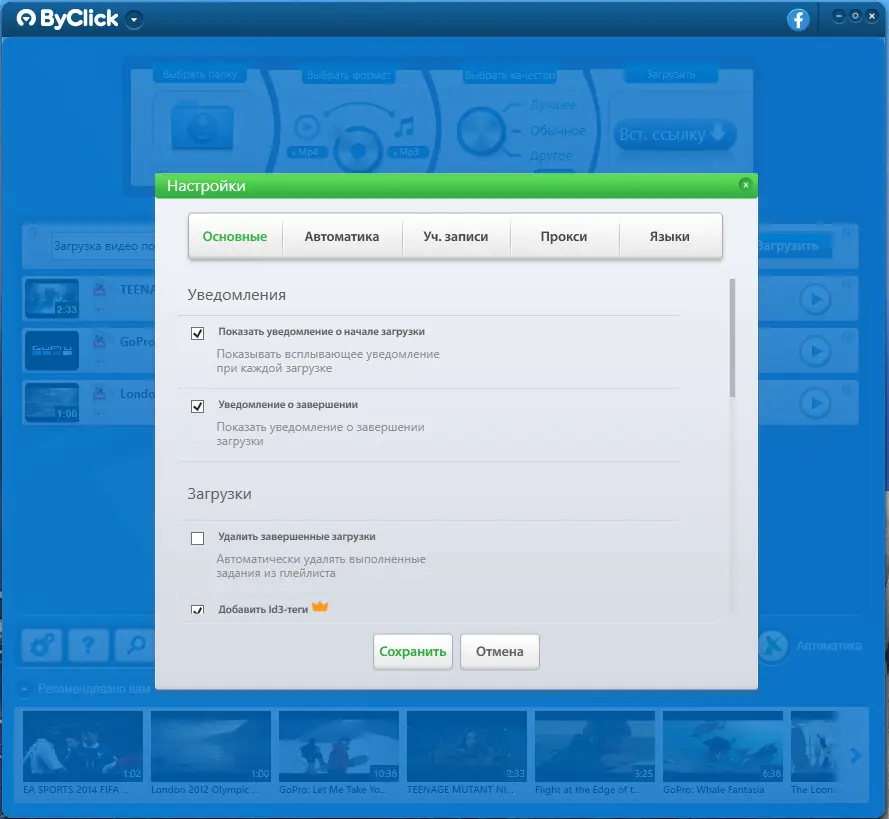
Task: Enable Удалить завершенные загрузки checkbox
Action: 197,538
